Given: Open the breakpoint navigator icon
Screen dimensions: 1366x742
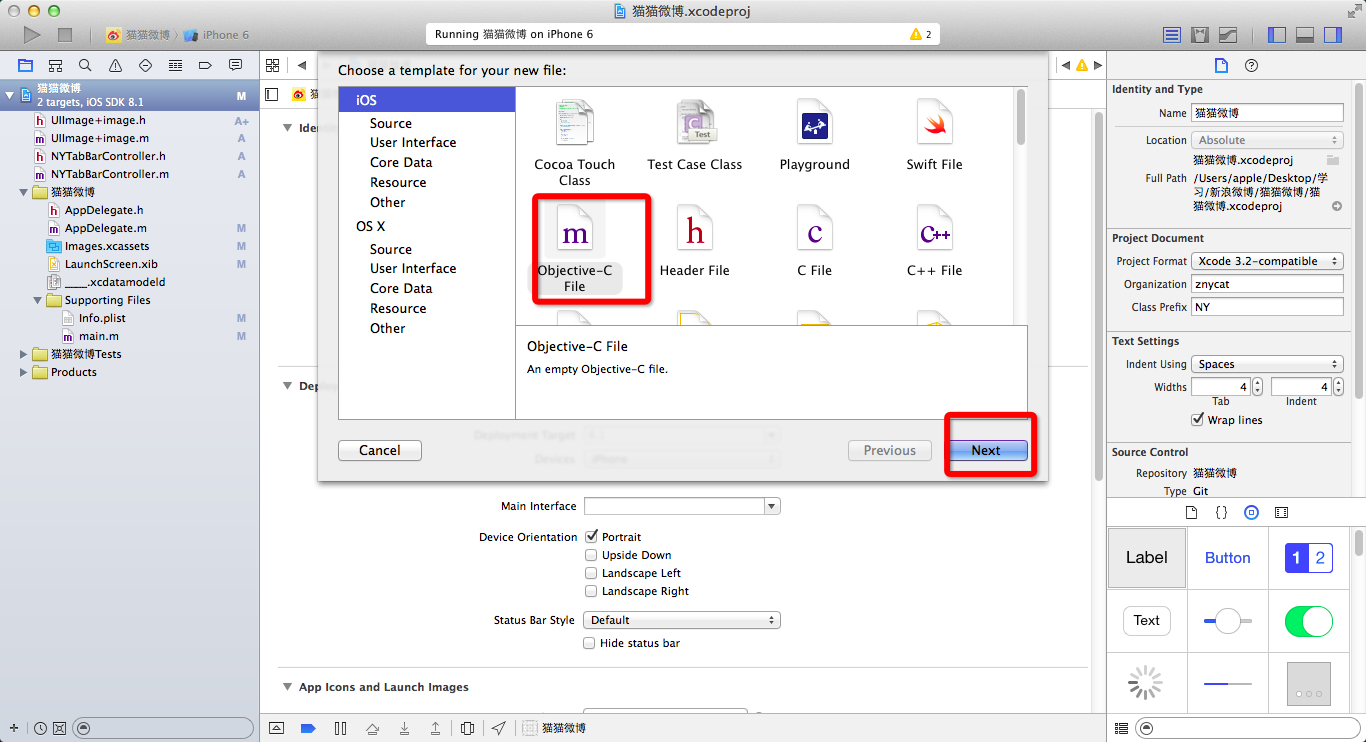Looking at the screenshot, I should coord(205,65).
